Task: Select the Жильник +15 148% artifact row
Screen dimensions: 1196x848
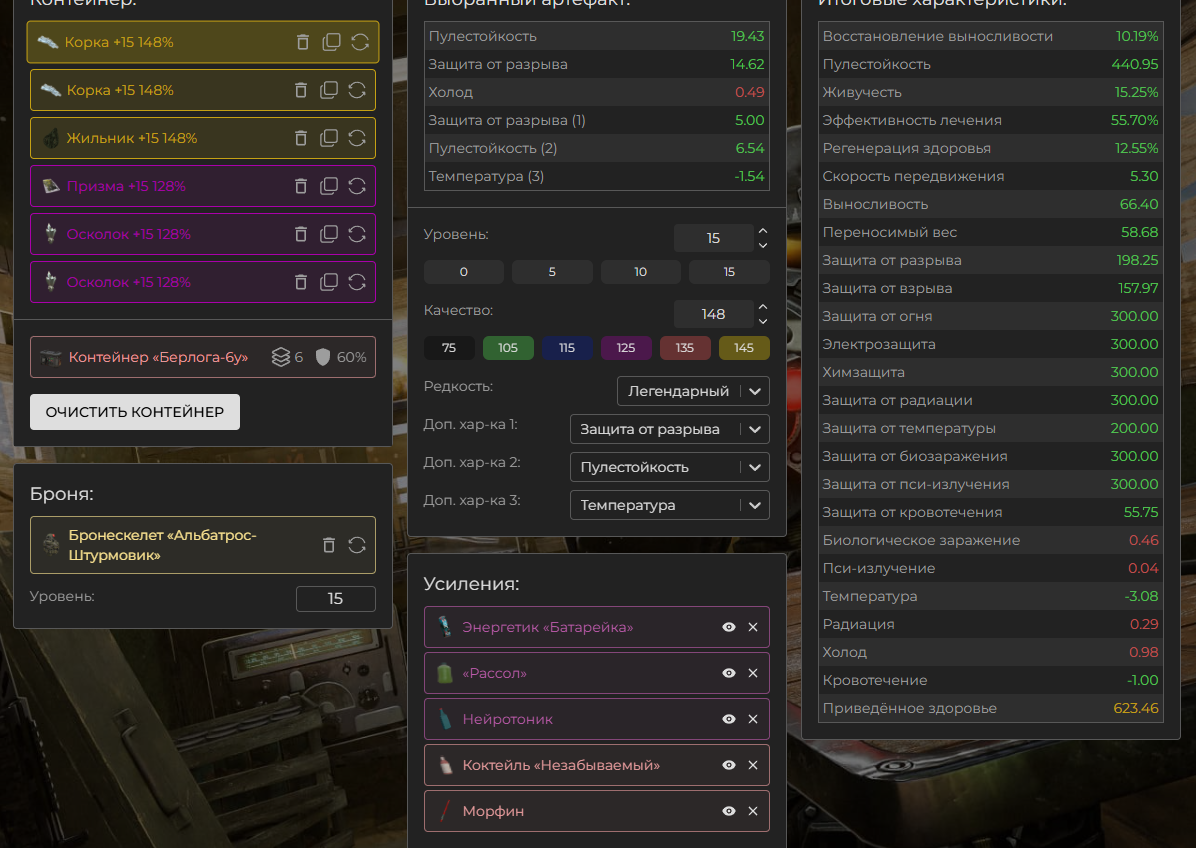Action: [203, 138]
